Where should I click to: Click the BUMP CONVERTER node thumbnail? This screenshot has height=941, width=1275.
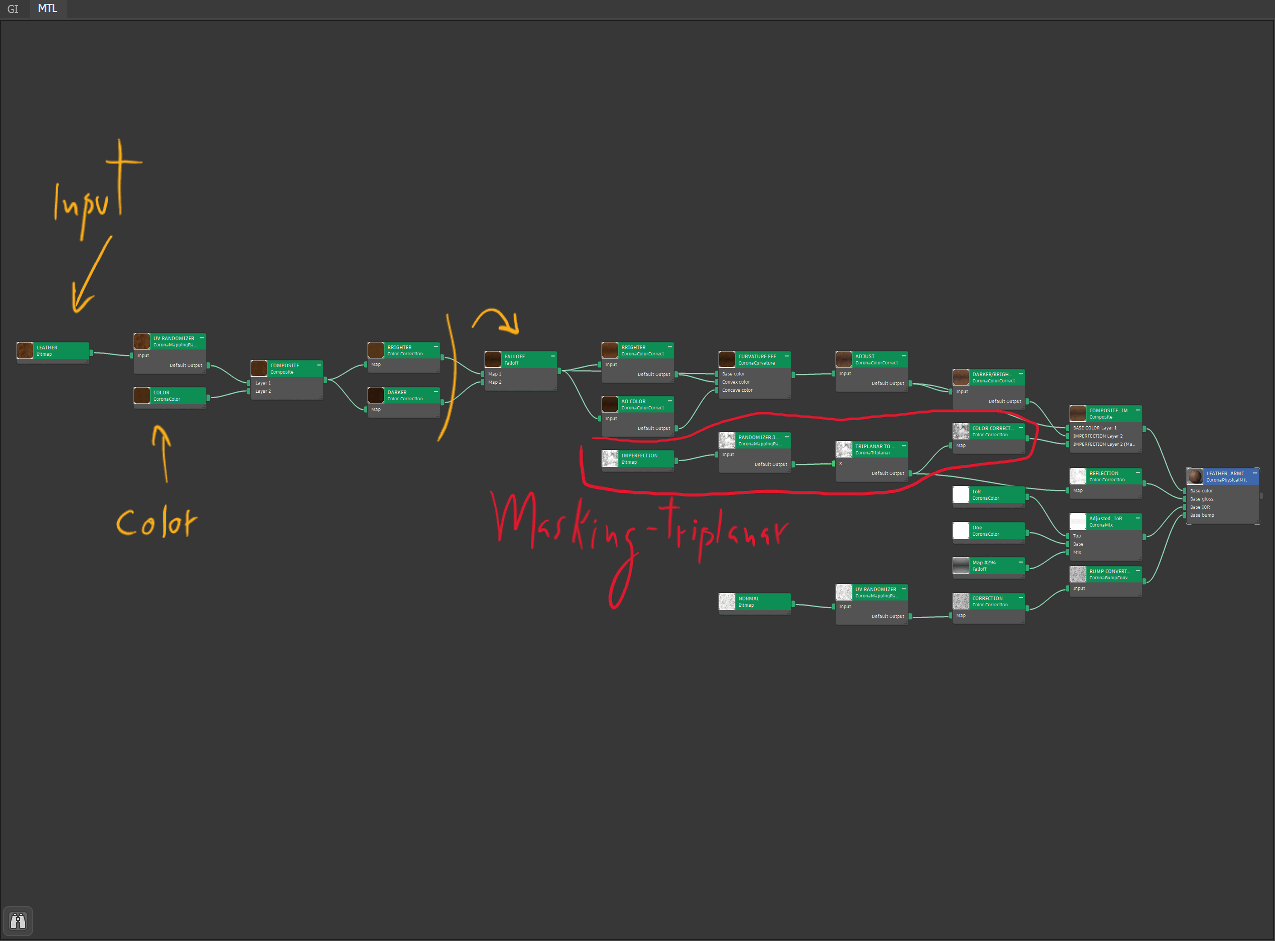pyautogui.click(x=1078, y=574)
